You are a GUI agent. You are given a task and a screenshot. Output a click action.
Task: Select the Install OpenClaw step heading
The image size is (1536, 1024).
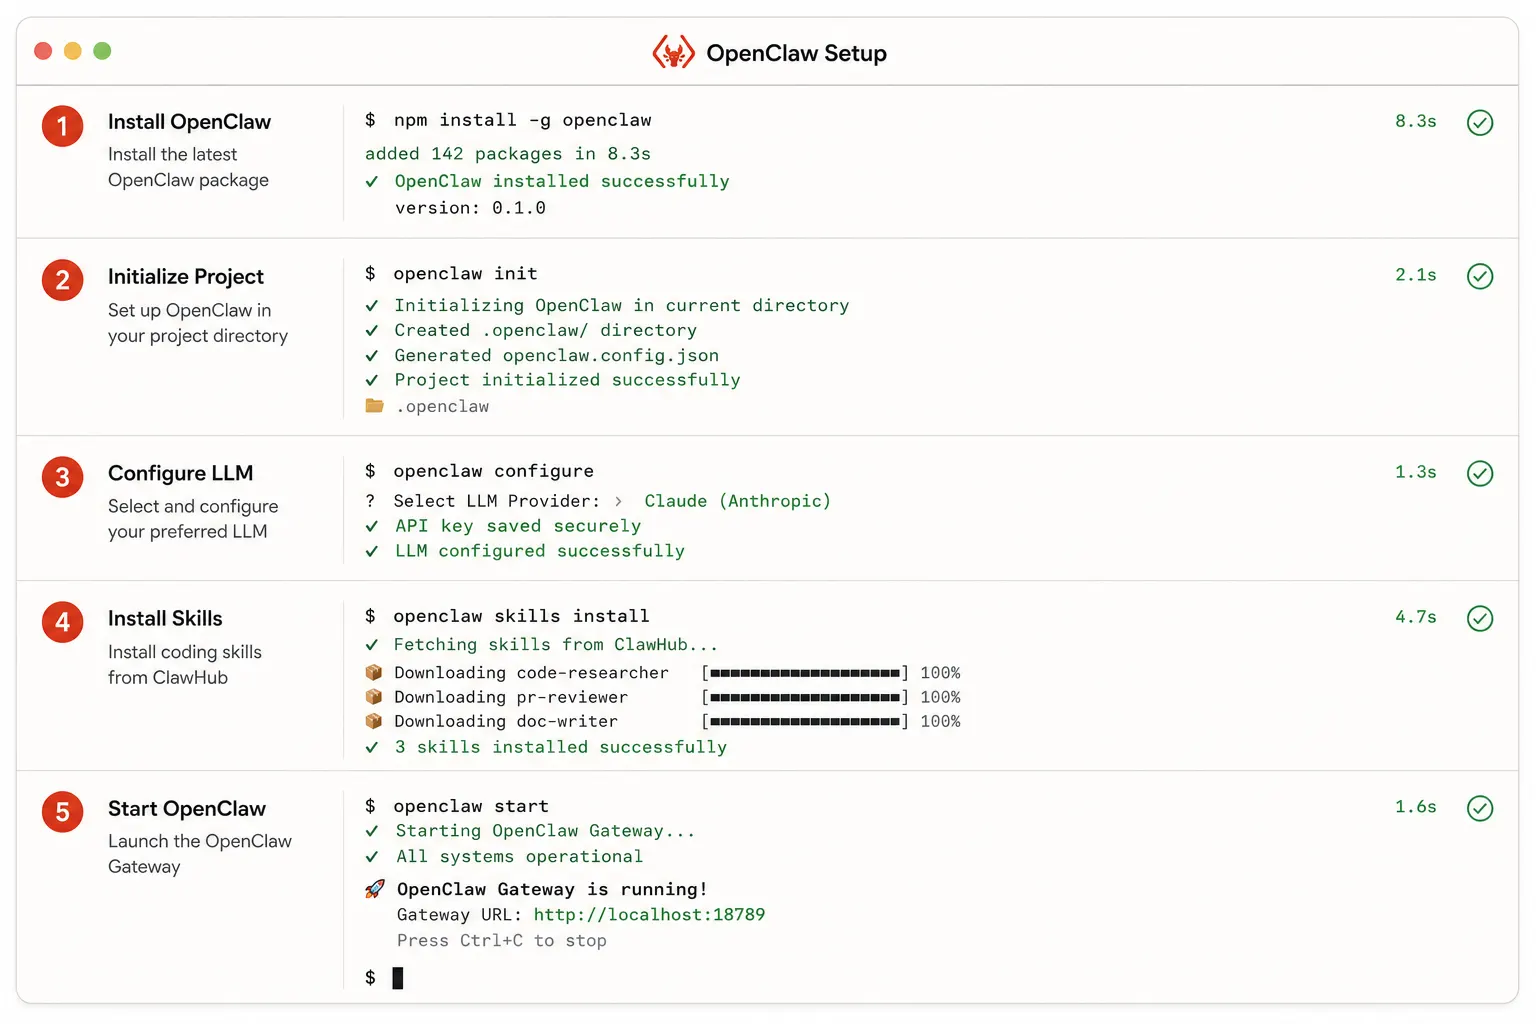(189, 122)
